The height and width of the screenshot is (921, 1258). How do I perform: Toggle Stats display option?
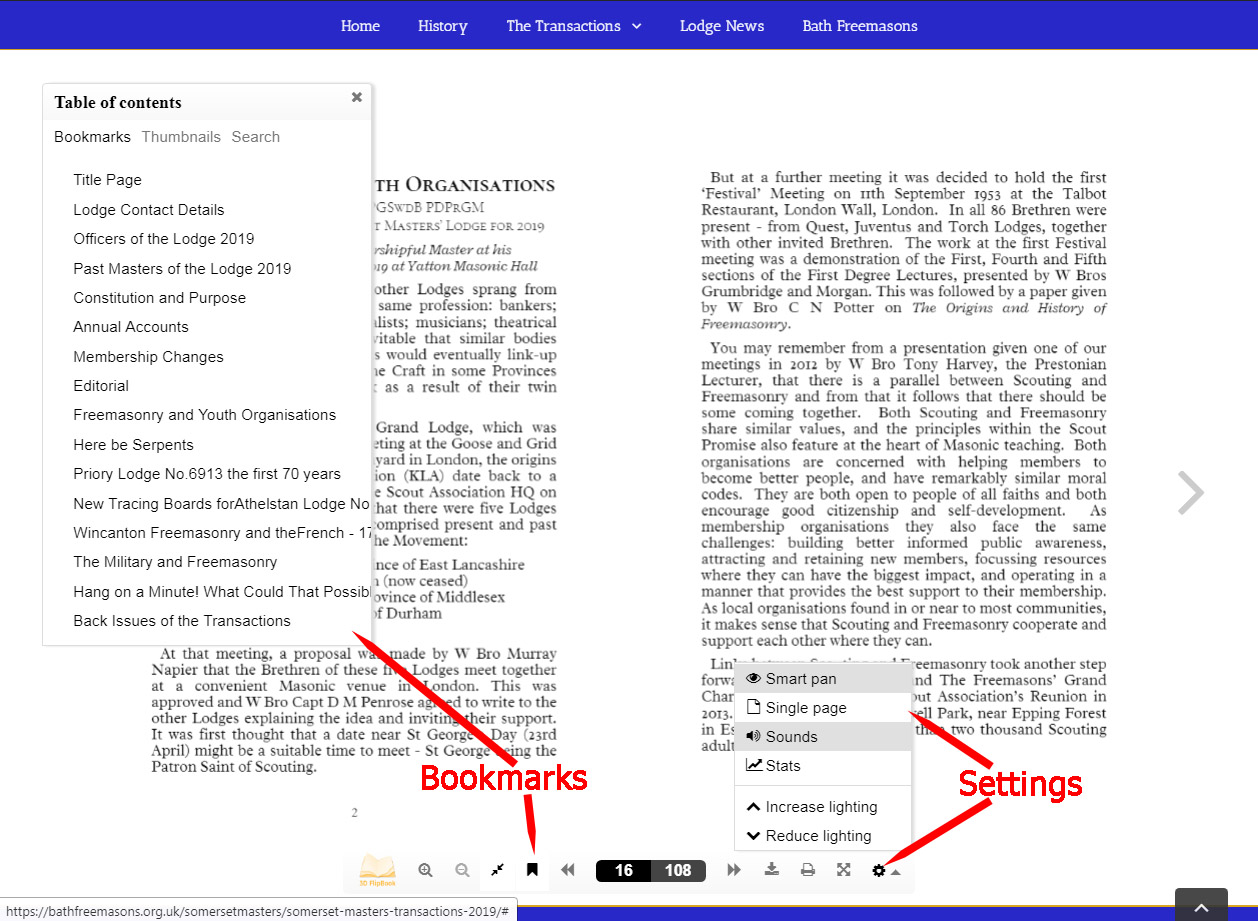point(823,766)
